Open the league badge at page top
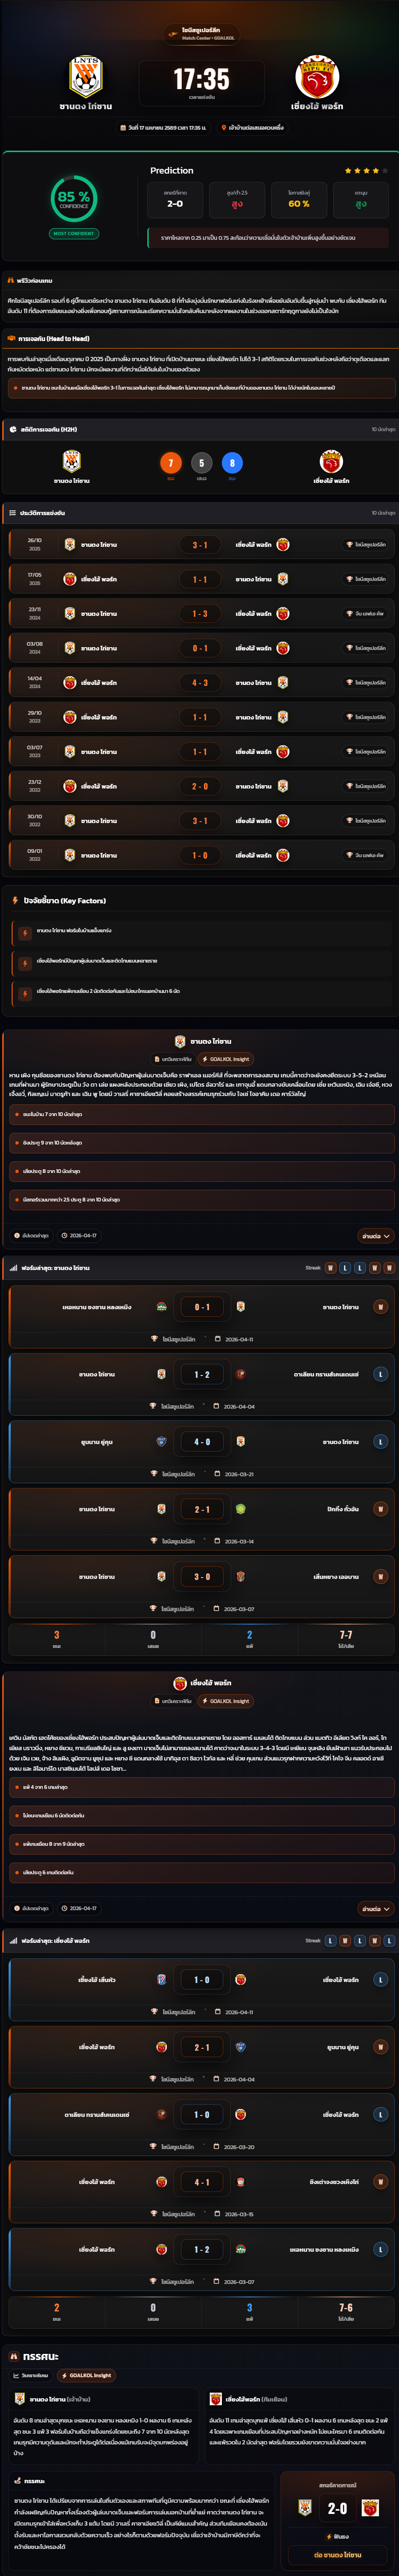 tap(201, 34)
